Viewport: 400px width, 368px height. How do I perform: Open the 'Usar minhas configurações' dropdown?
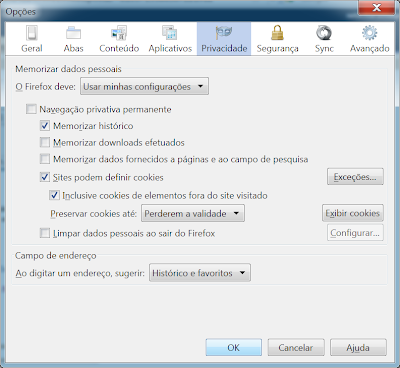click(144, 86)
